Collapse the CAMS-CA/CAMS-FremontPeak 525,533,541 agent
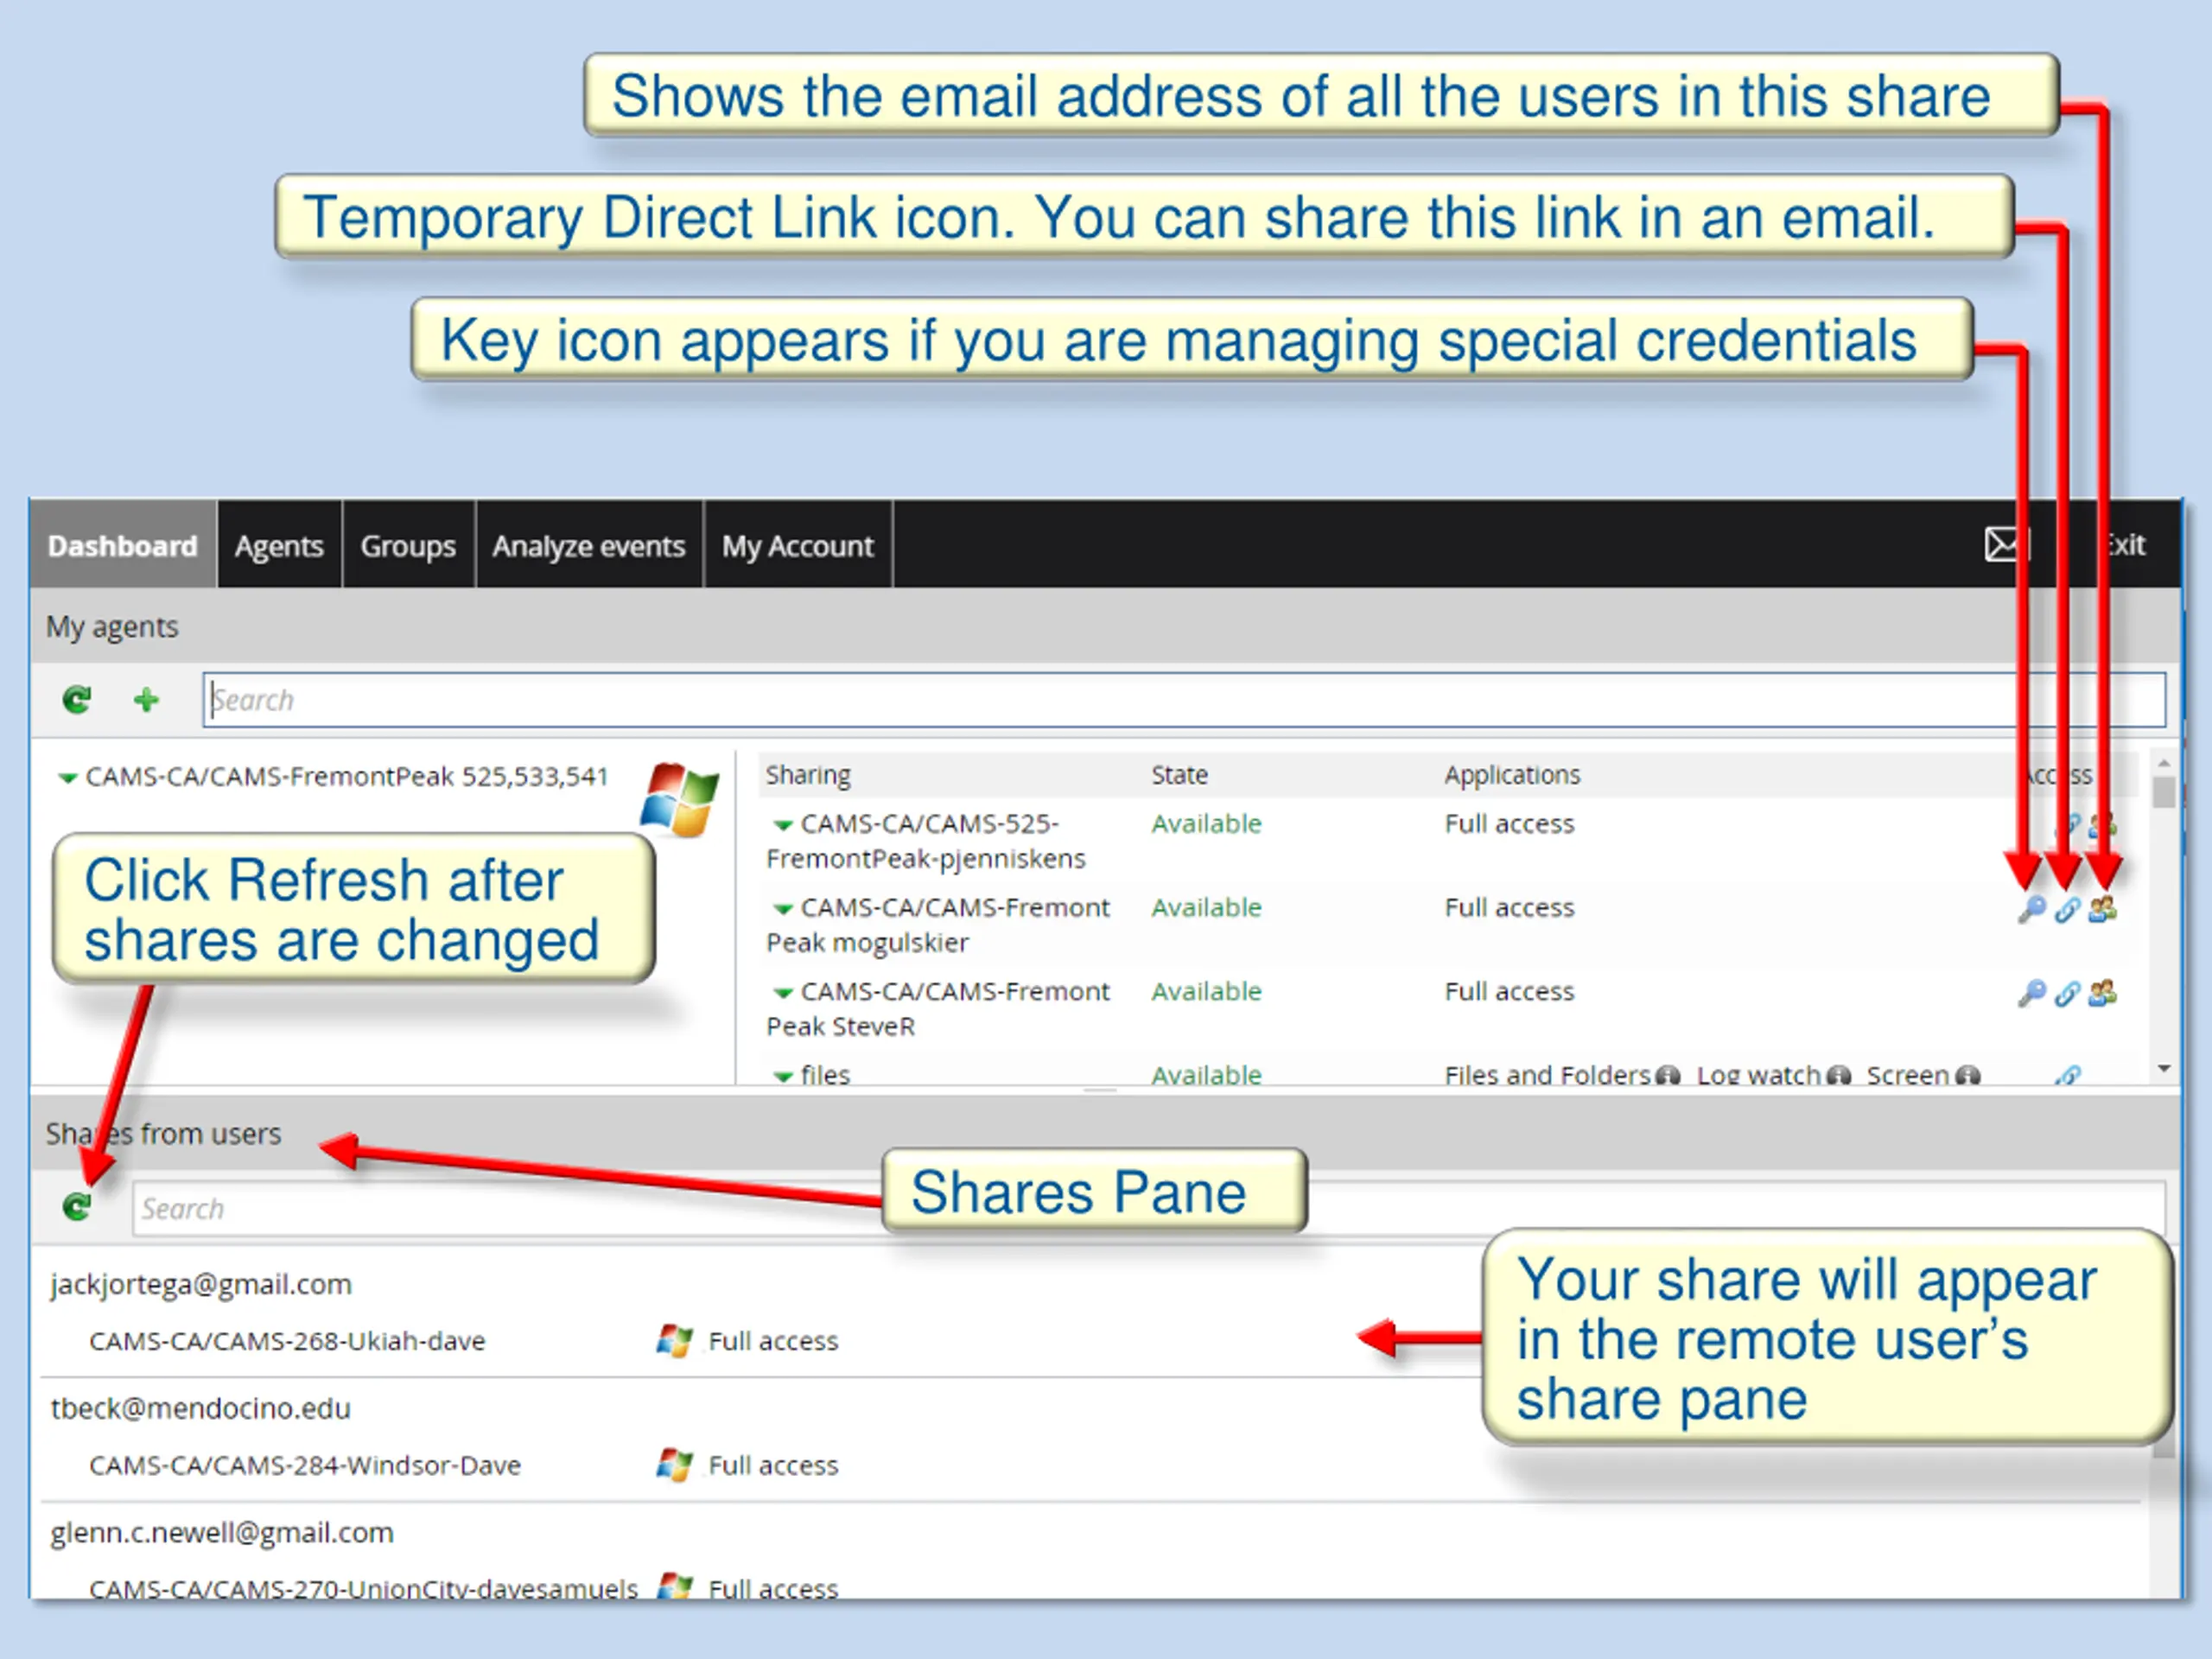 click(x=68, y=777)
